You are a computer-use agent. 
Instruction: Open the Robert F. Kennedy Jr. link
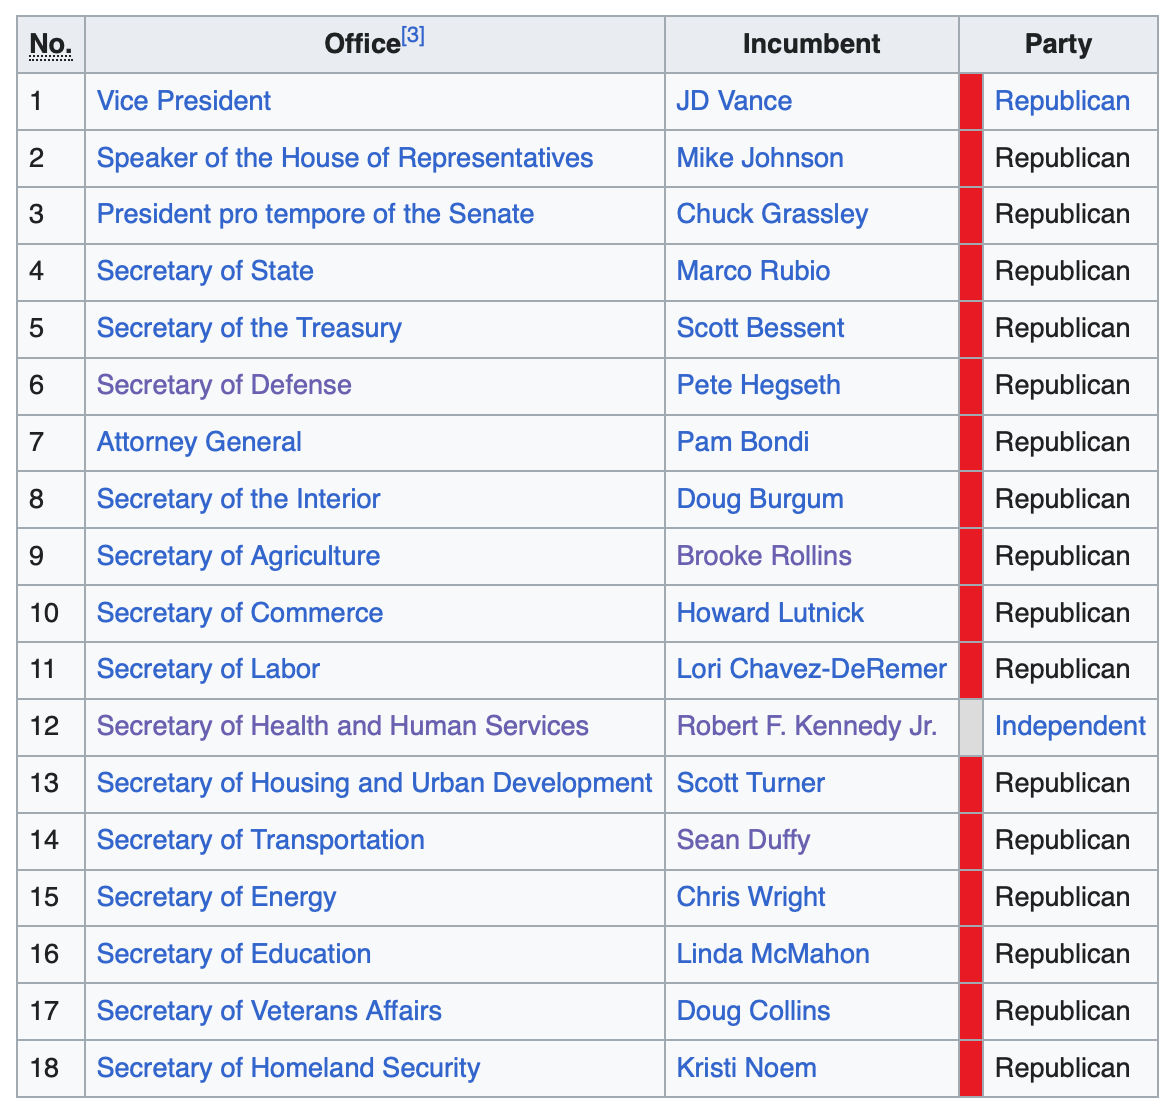(x=807, y=726)
